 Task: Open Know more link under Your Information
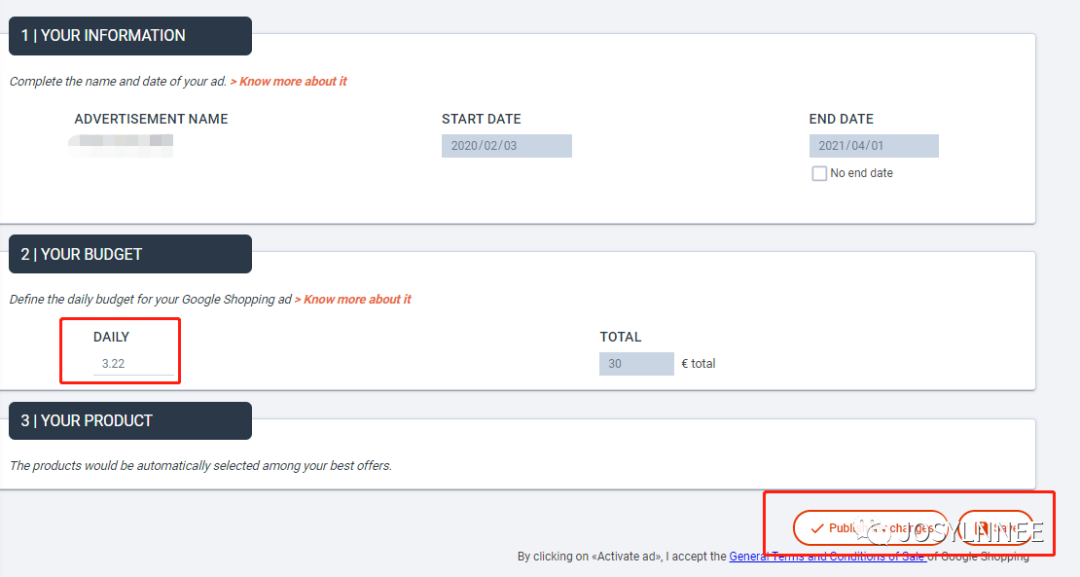tap(289, 82)
